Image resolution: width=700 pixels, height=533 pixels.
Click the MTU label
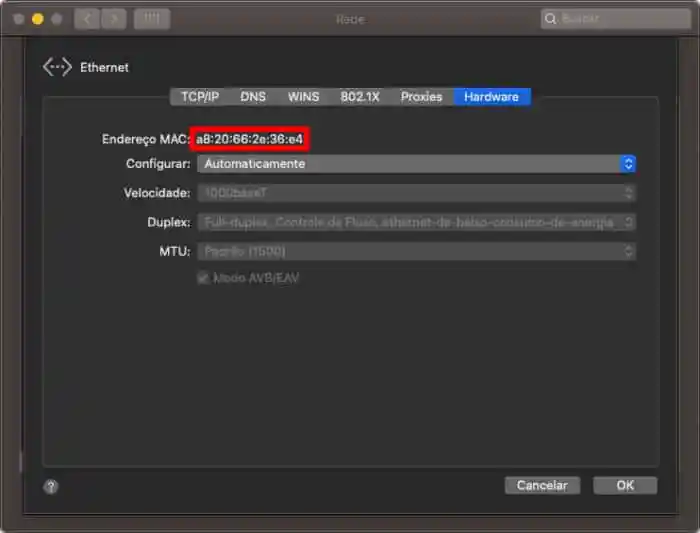coord(175,251)
